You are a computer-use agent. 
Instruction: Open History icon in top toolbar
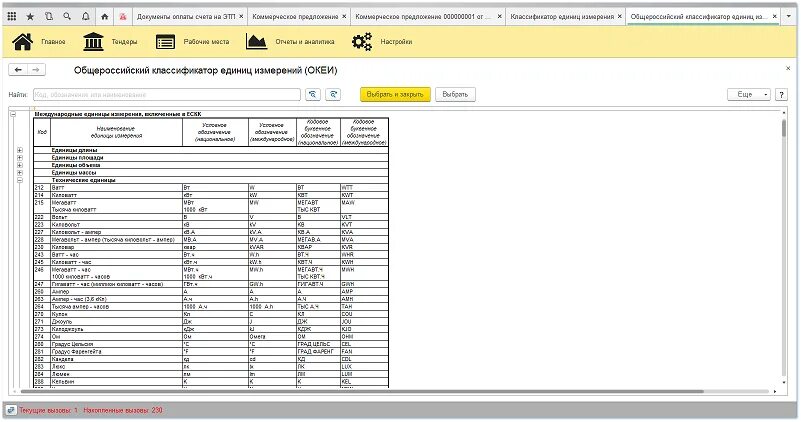coord(49,16)
